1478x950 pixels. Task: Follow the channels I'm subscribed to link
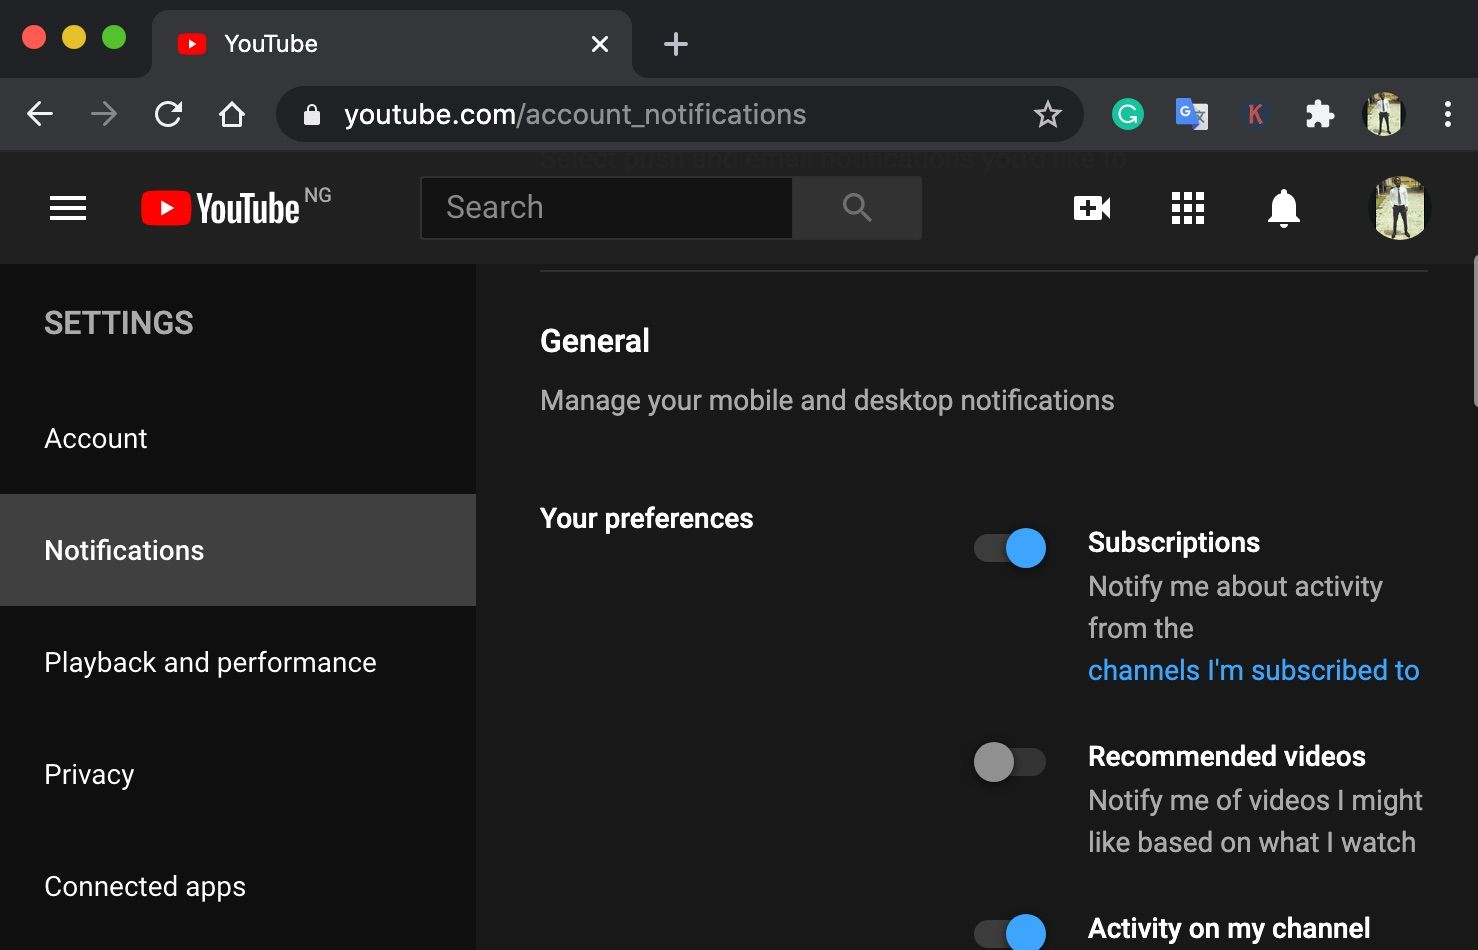click(x=1253, y=670)
